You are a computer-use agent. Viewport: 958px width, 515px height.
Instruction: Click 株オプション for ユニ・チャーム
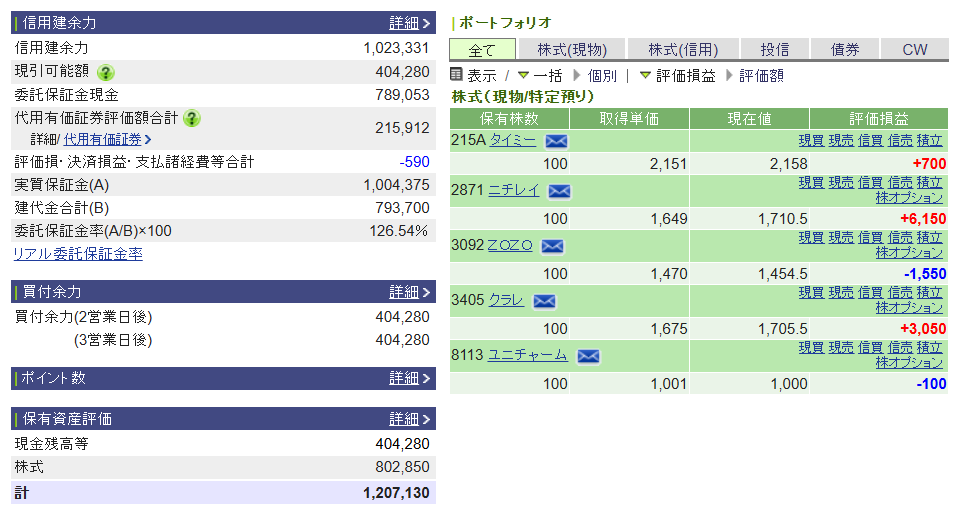pos(909,363)
